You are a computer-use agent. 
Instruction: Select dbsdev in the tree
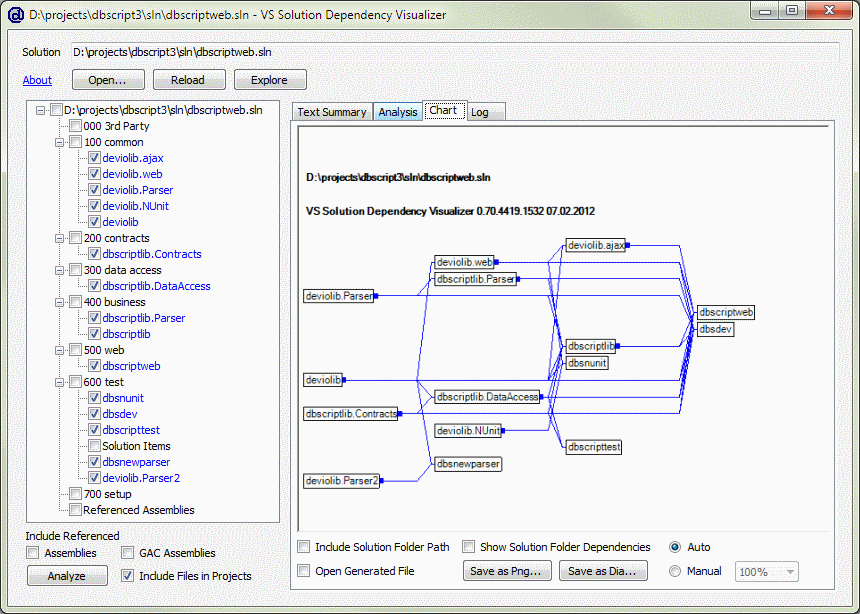(120, 414)
